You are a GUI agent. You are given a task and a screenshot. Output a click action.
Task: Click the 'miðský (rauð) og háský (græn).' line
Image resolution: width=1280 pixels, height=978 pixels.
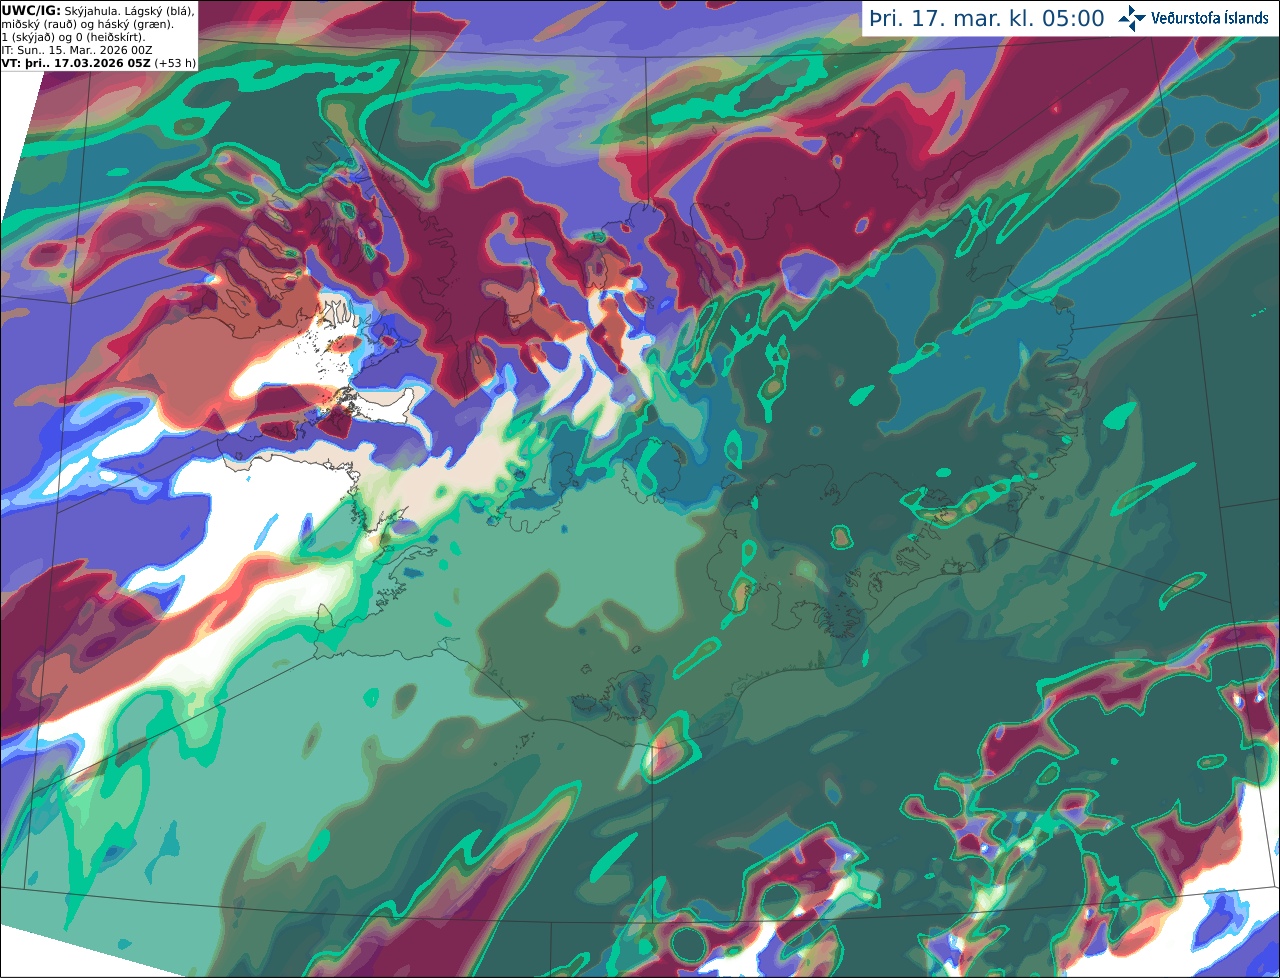(x=86, y=24)
